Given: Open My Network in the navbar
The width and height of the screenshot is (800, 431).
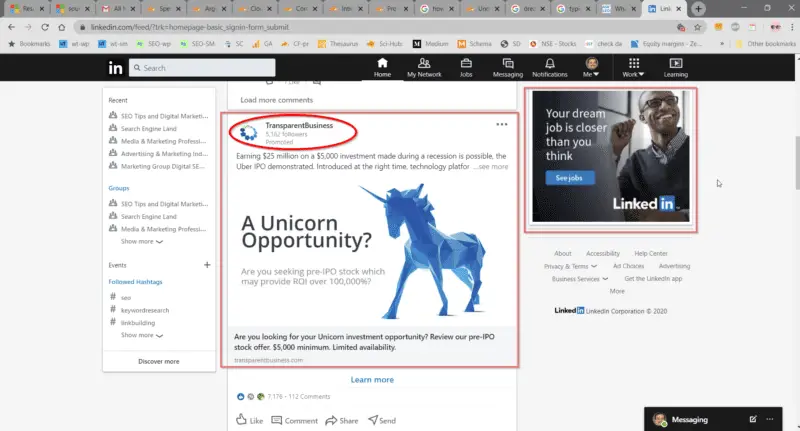Looking at the screenshot, I should tap(424, 67).
